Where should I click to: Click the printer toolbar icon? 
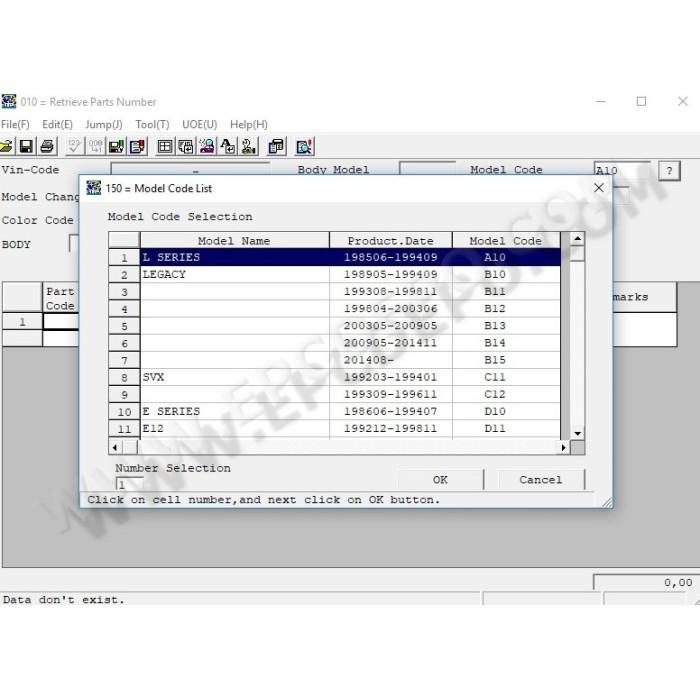click(x=47, y=146)
